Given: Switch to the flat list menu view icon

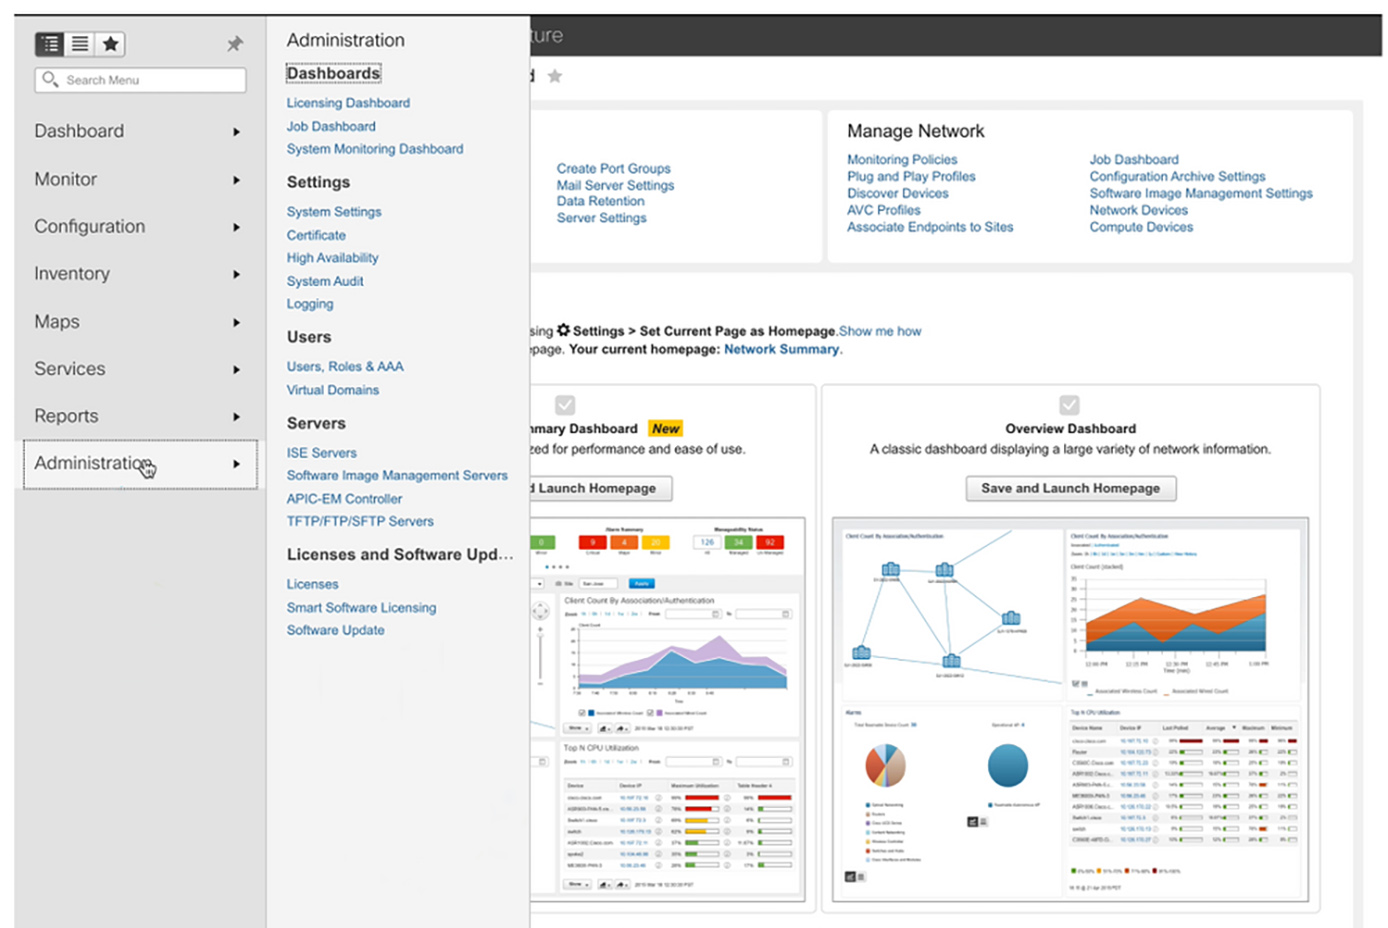Looking at the screenshot, I should (79, 44).
